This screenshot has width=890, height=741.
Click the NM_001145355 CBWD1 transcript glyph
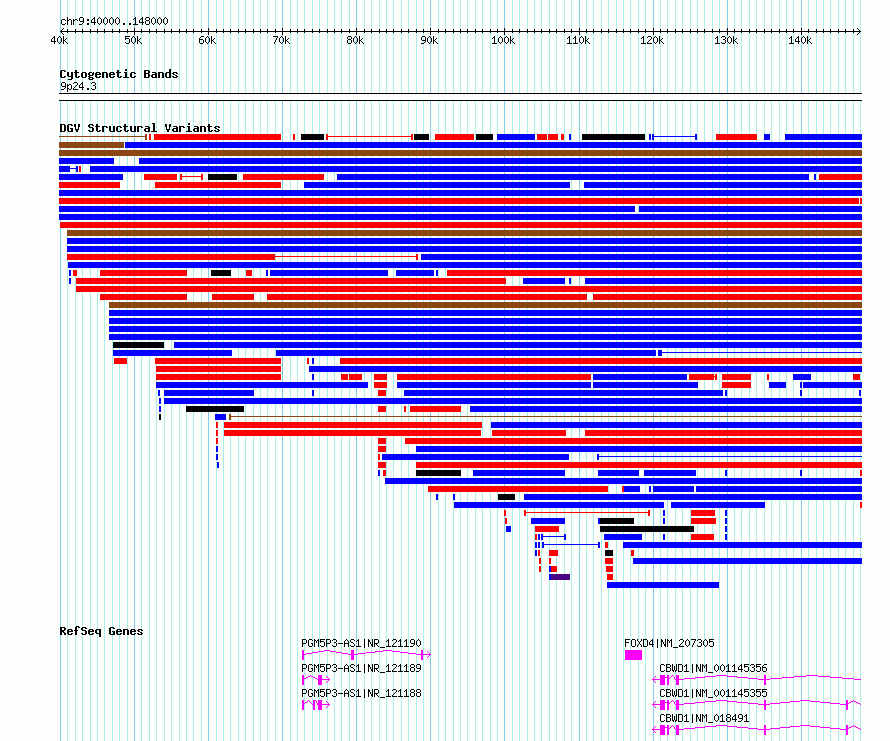757,705
